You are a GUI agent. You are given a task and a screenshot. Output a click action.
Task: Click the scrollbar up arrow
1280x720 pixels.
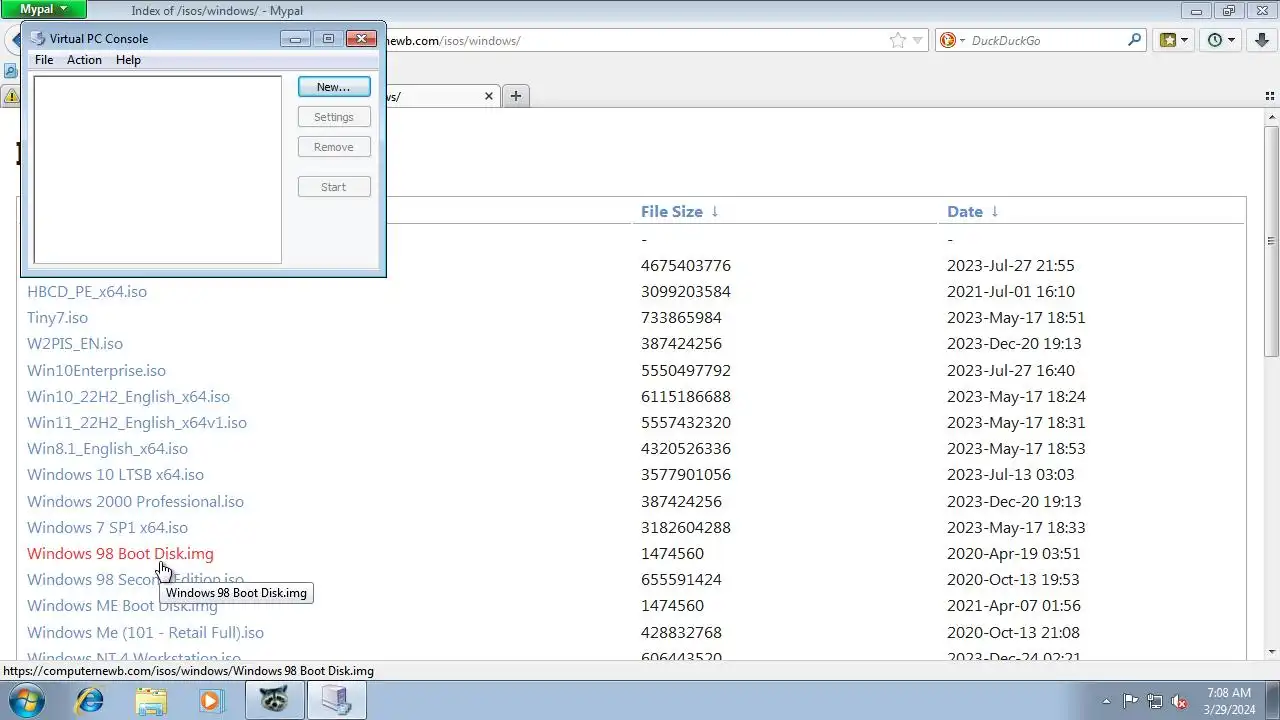tap(1271, 117)
